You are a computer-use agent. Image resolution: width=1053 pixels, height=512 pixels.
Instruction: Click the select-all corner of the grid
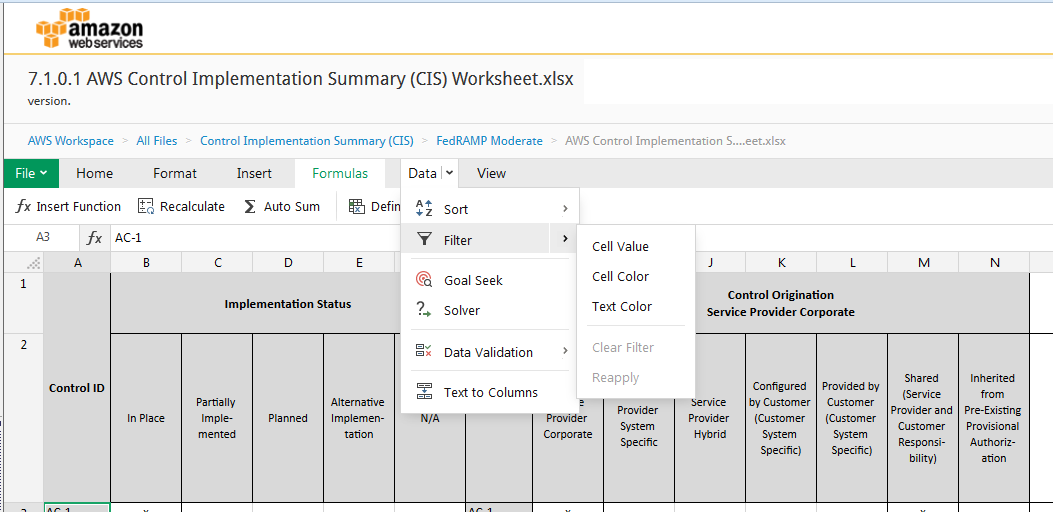(x=34, y=263)
